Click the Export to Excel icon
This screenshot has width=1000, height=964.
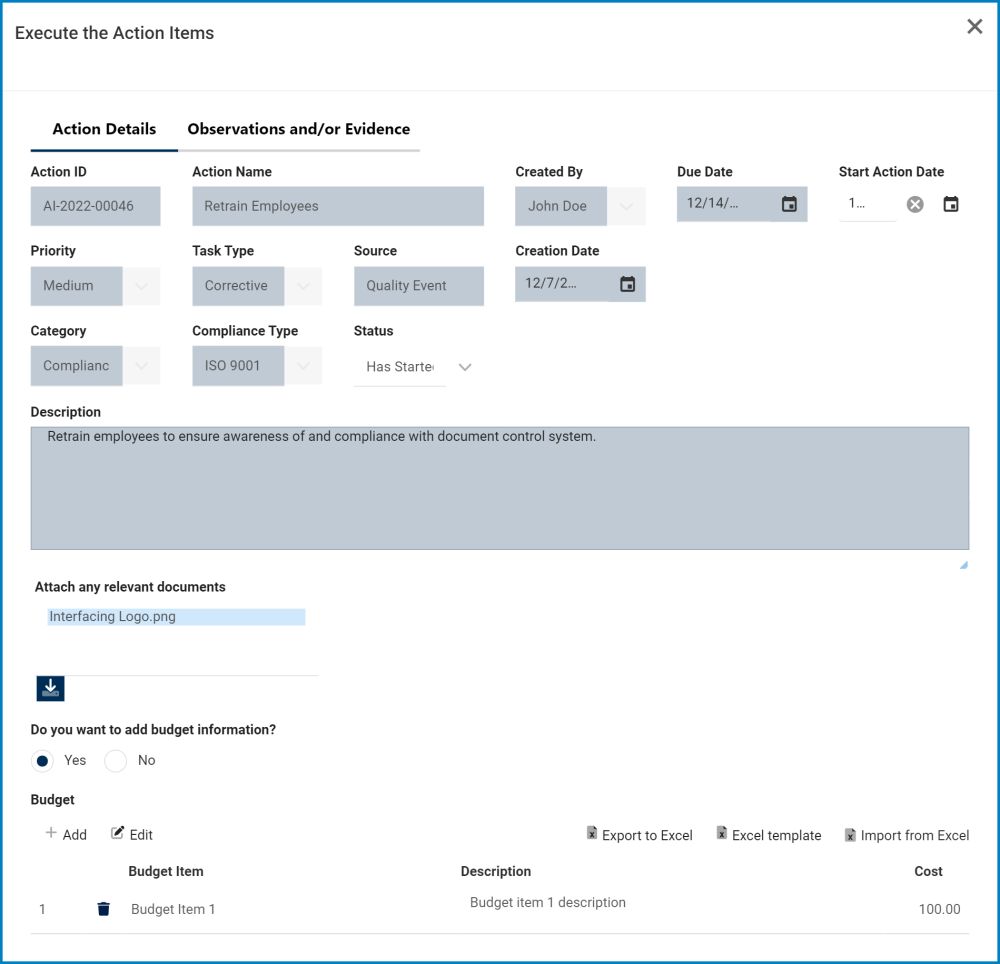click(x=592, y=834)
